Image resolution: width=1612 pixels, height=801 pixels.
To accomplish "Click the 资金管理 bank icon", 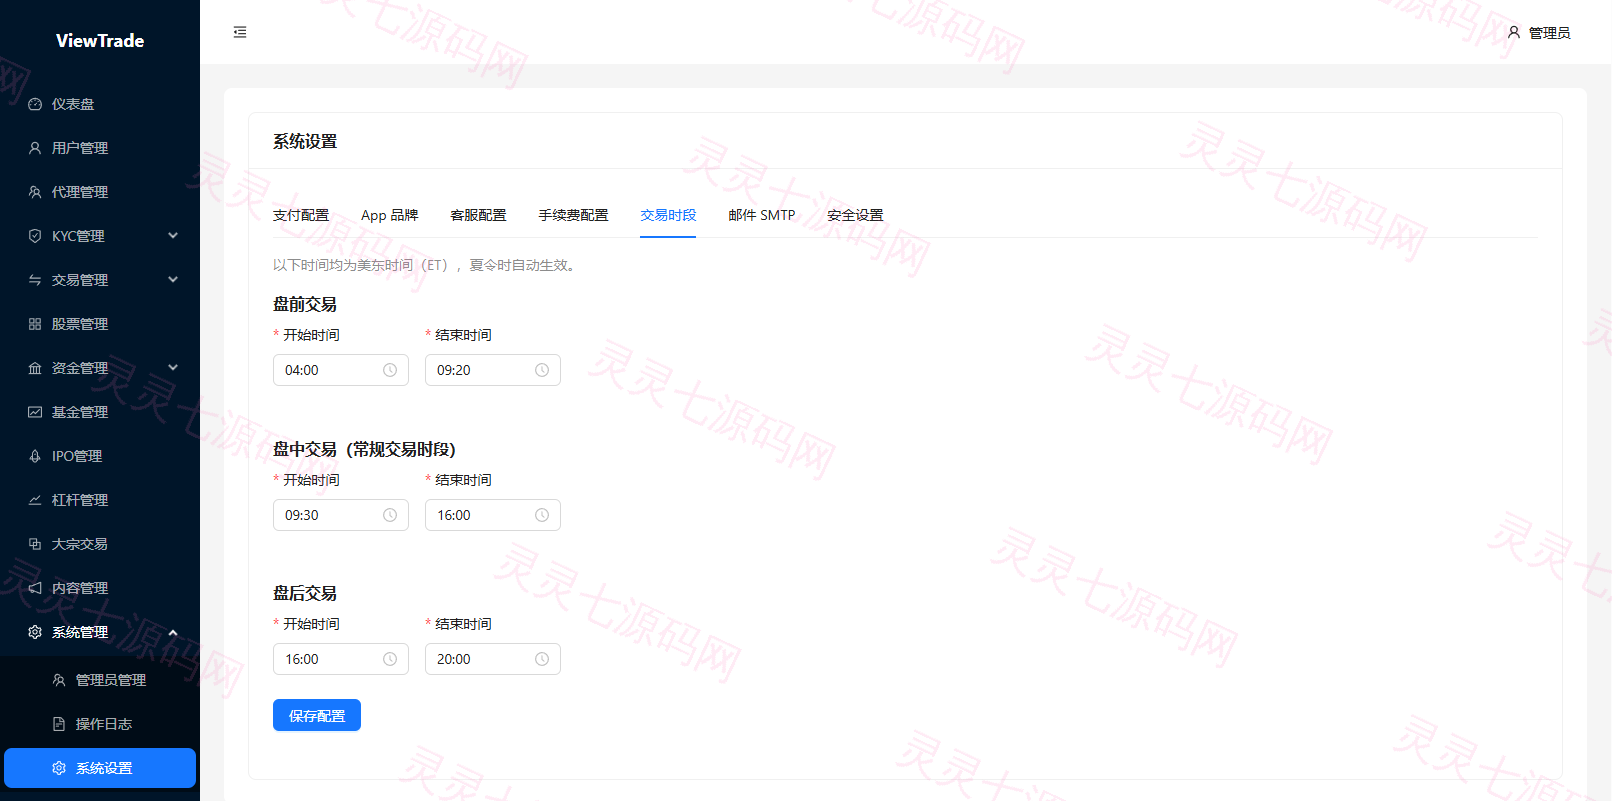I will click(x=35, y=368).
